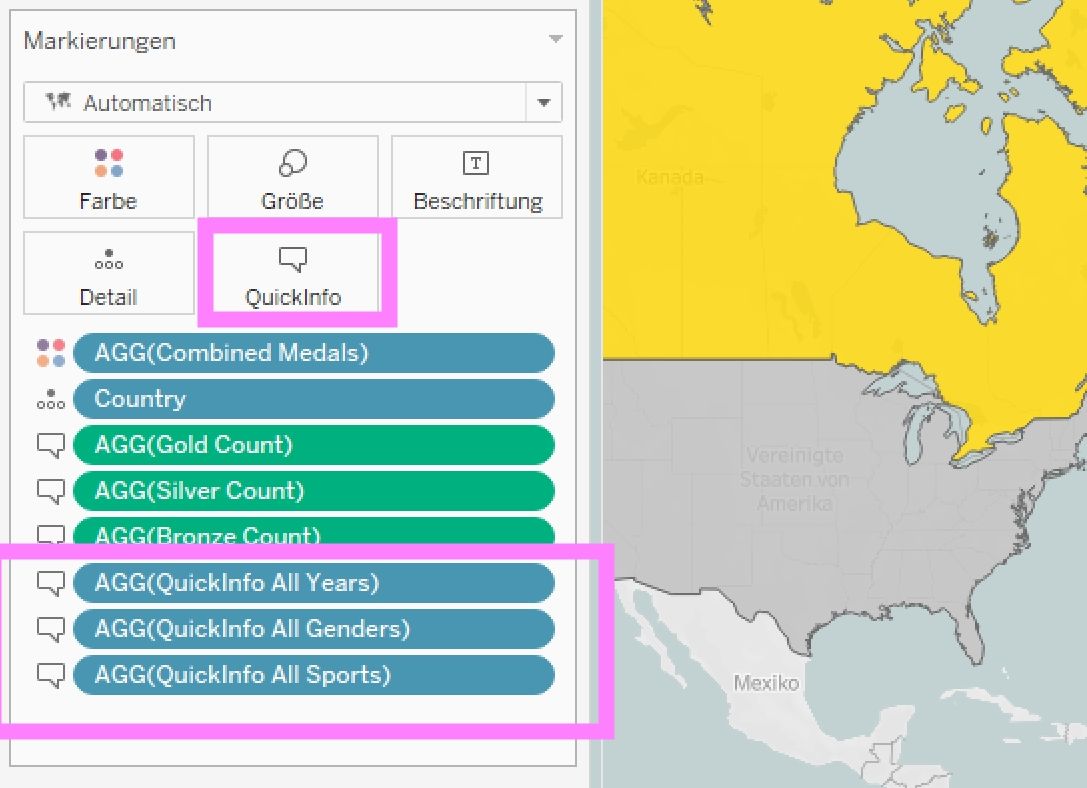The image size is (1087, 788).
Task: Click the Mexiko region on map
Action: pos(766,683)
